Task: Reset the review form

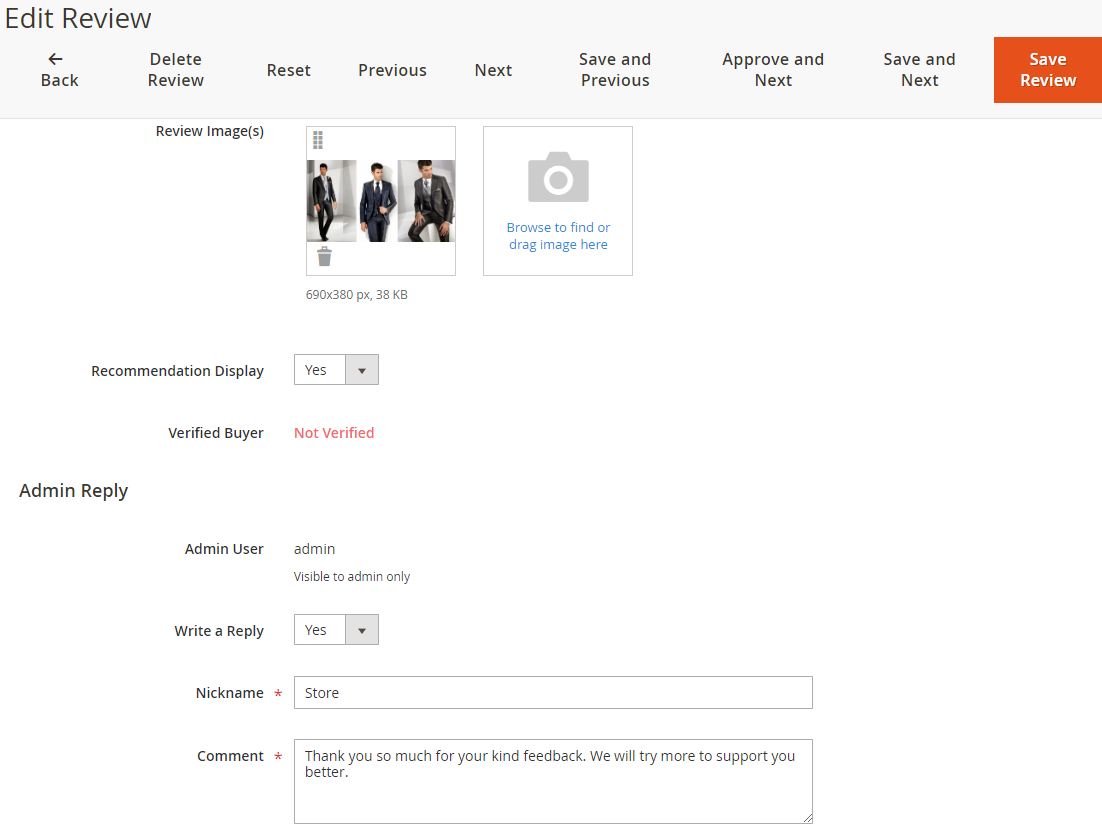Action: [288, 70]
